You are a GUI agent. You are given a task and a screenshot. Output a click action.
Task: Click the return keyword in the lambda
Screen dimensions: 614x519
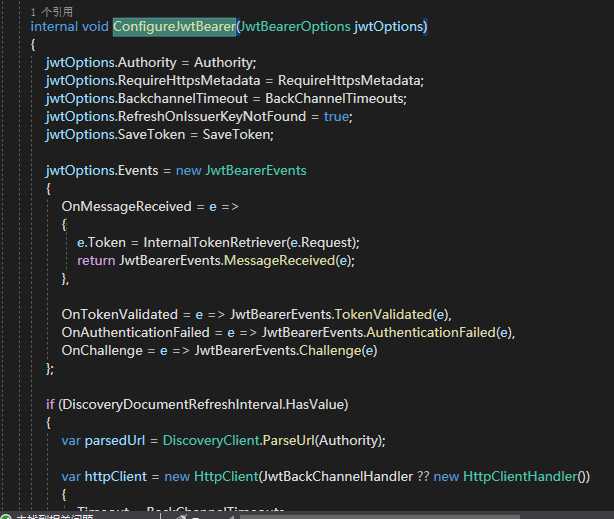click(x=96, y=260)
